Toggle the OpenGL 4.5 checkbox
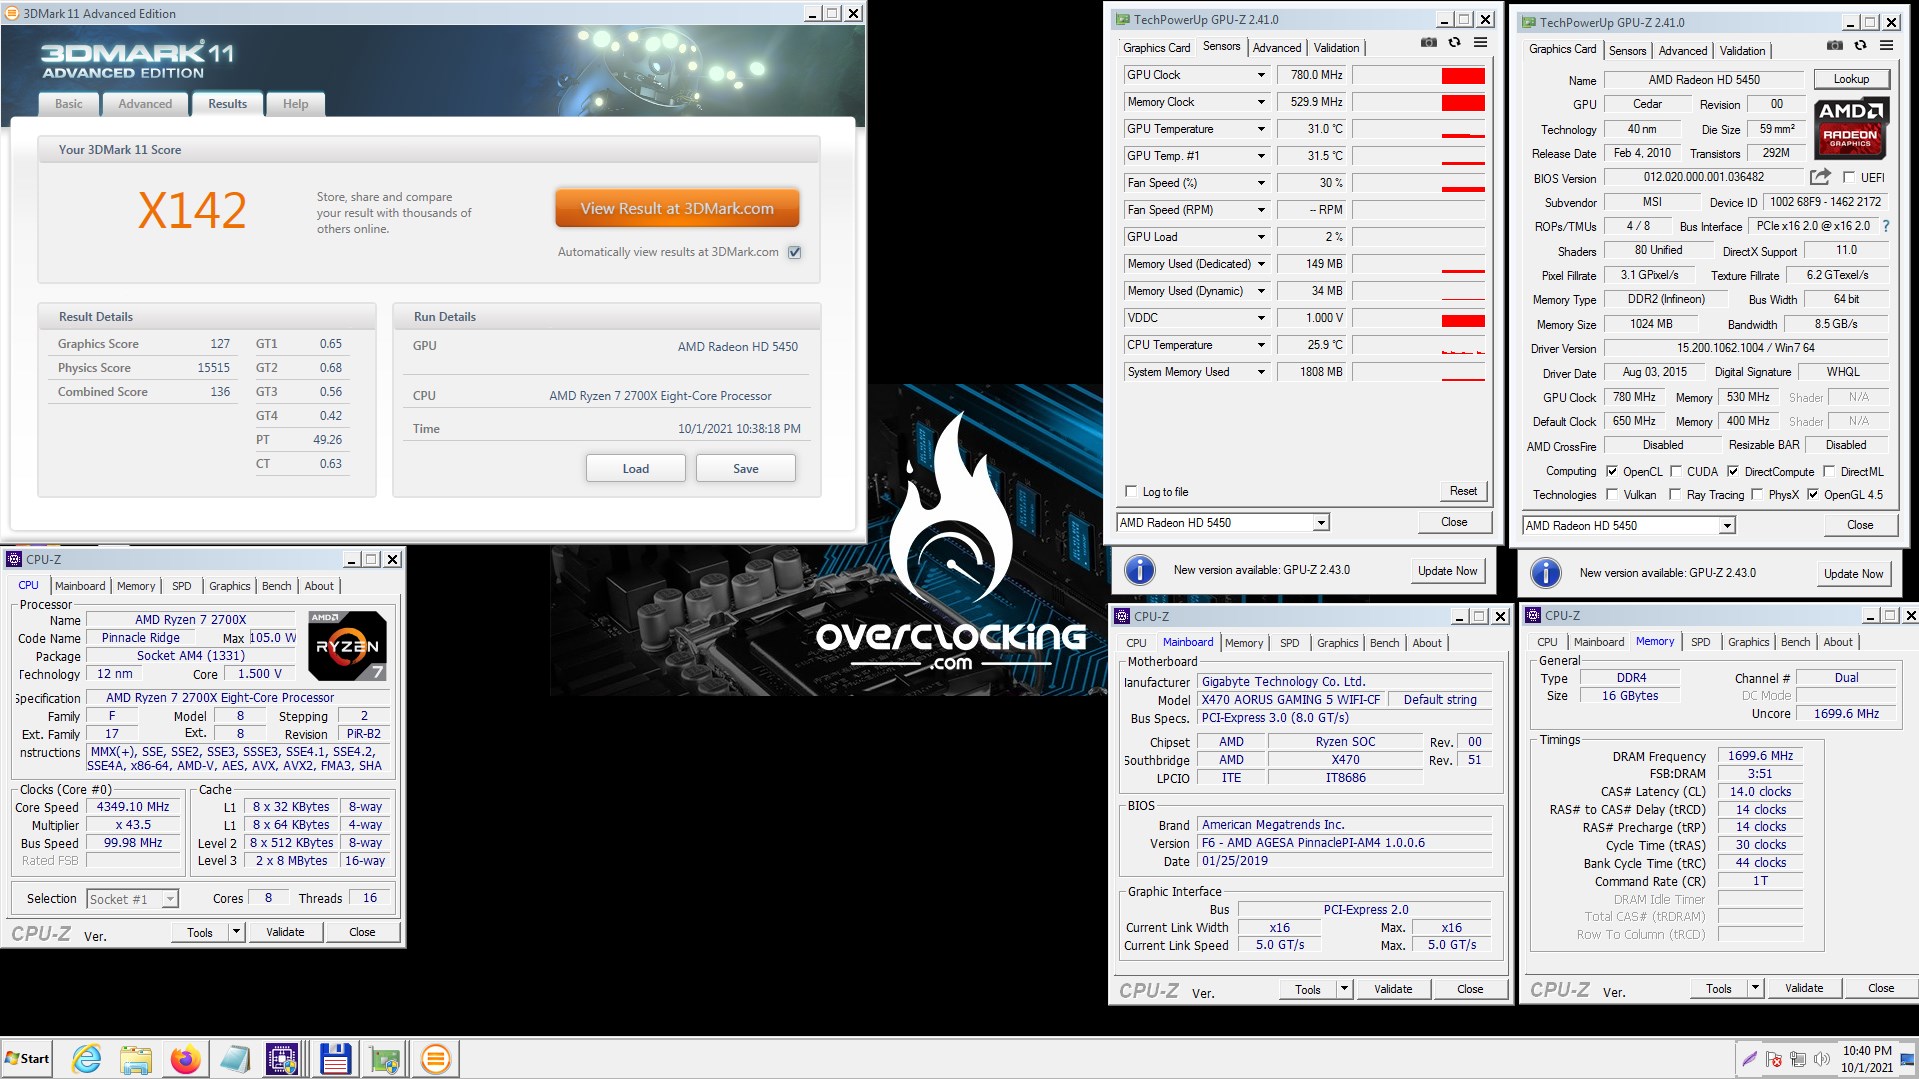The image size is (1919, 1079). coord(1813,494)
